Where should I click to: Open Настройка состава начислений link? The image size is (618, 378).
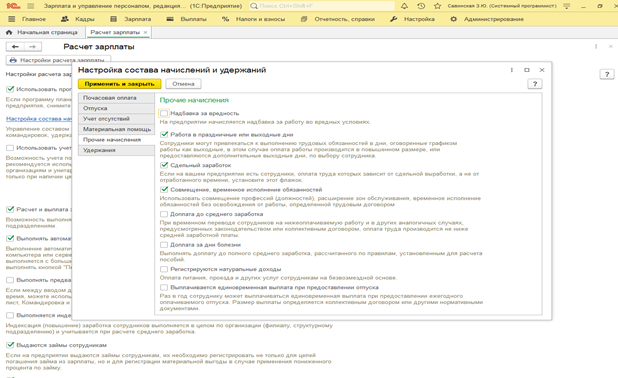(39, 119)
